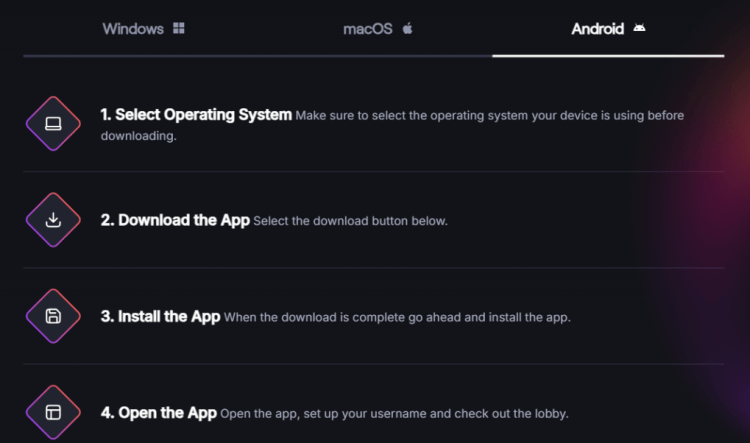Click the app layout window icon

(53, 412)
